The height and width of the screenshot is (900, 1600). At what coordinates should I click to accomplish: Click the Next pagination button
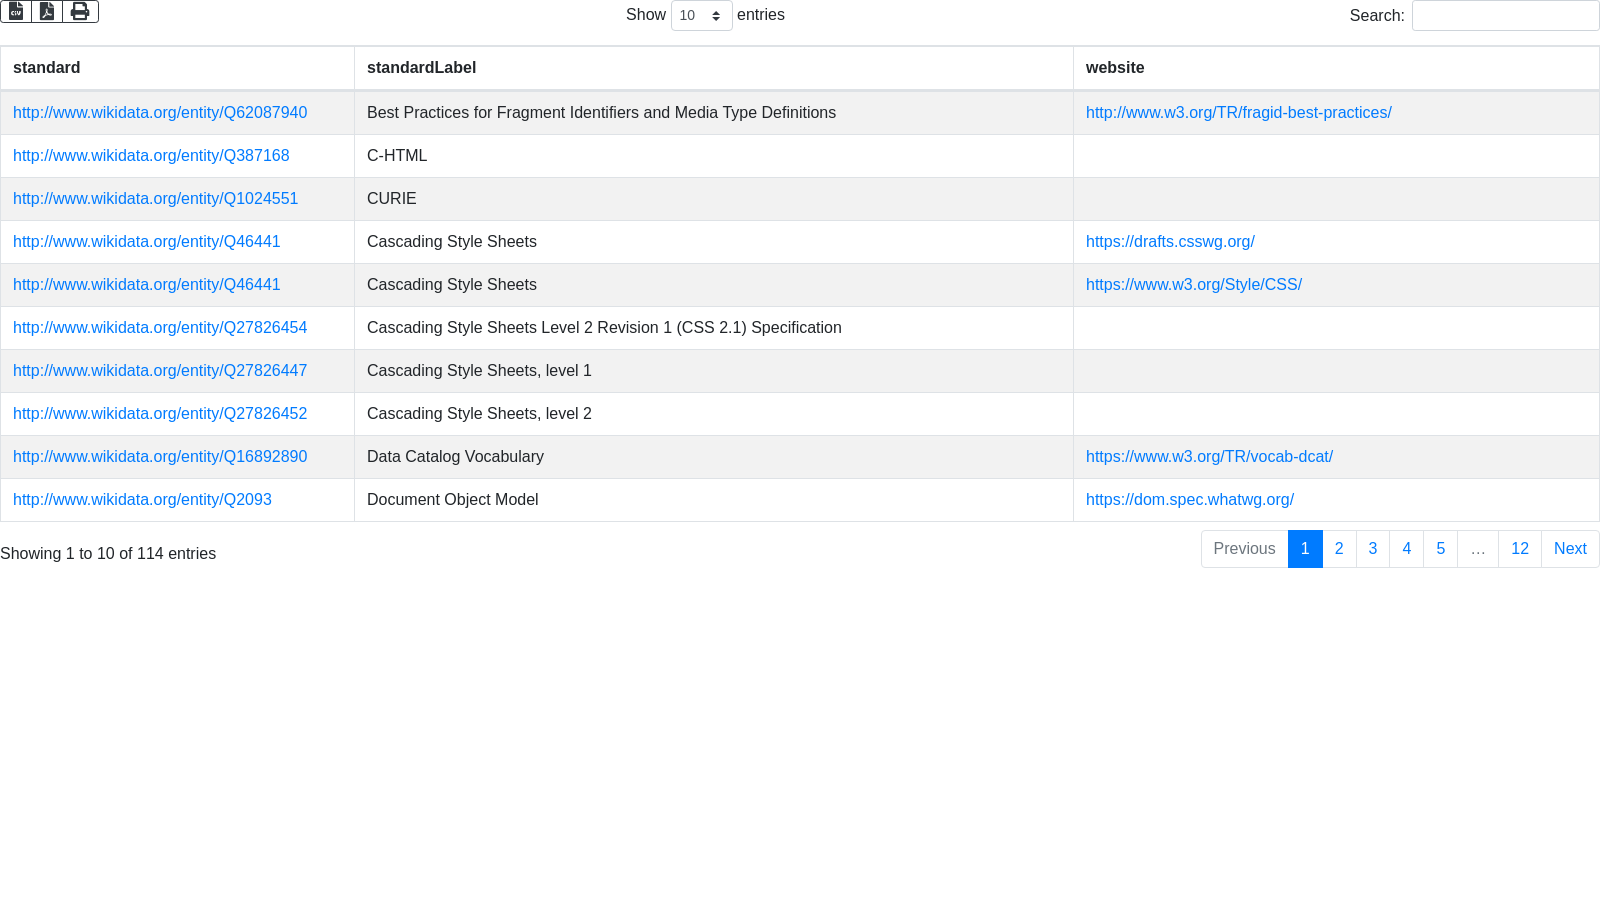click(1570, 549)
